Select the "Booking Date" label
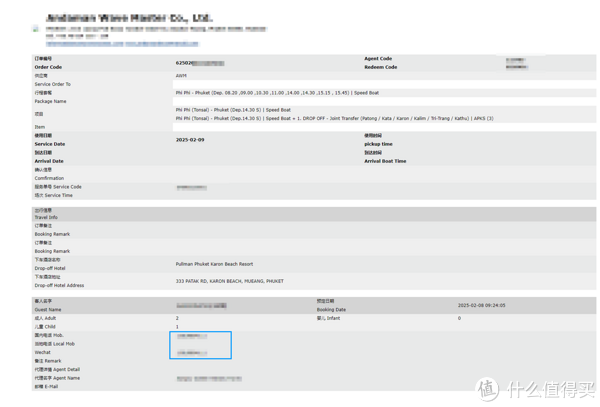This screenshot has height=407, width=600. click(x=331, y=309)
